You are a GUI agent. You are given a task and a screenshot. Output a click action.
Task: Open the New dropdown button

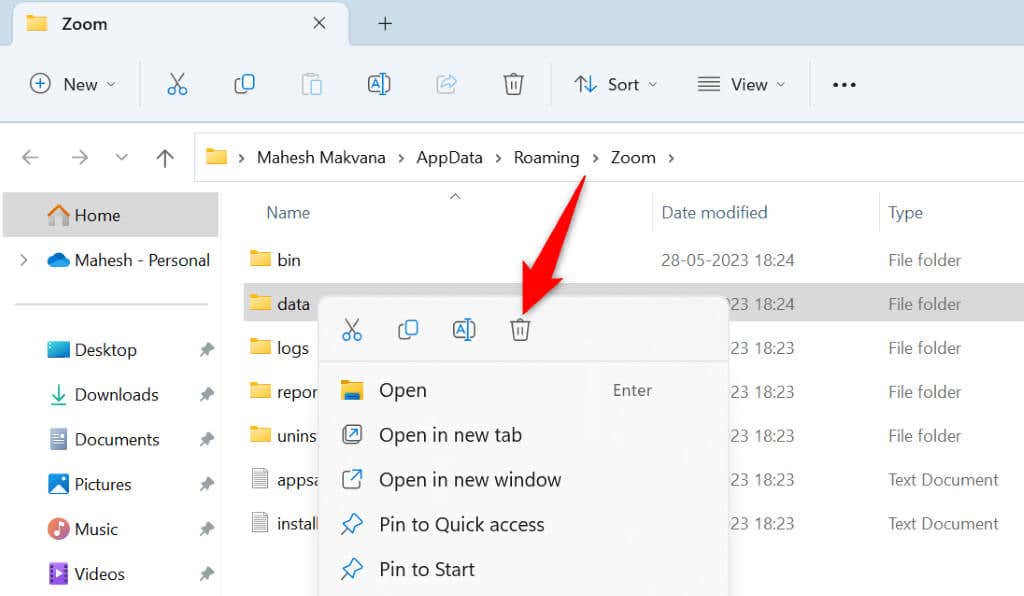pos(73,84)
